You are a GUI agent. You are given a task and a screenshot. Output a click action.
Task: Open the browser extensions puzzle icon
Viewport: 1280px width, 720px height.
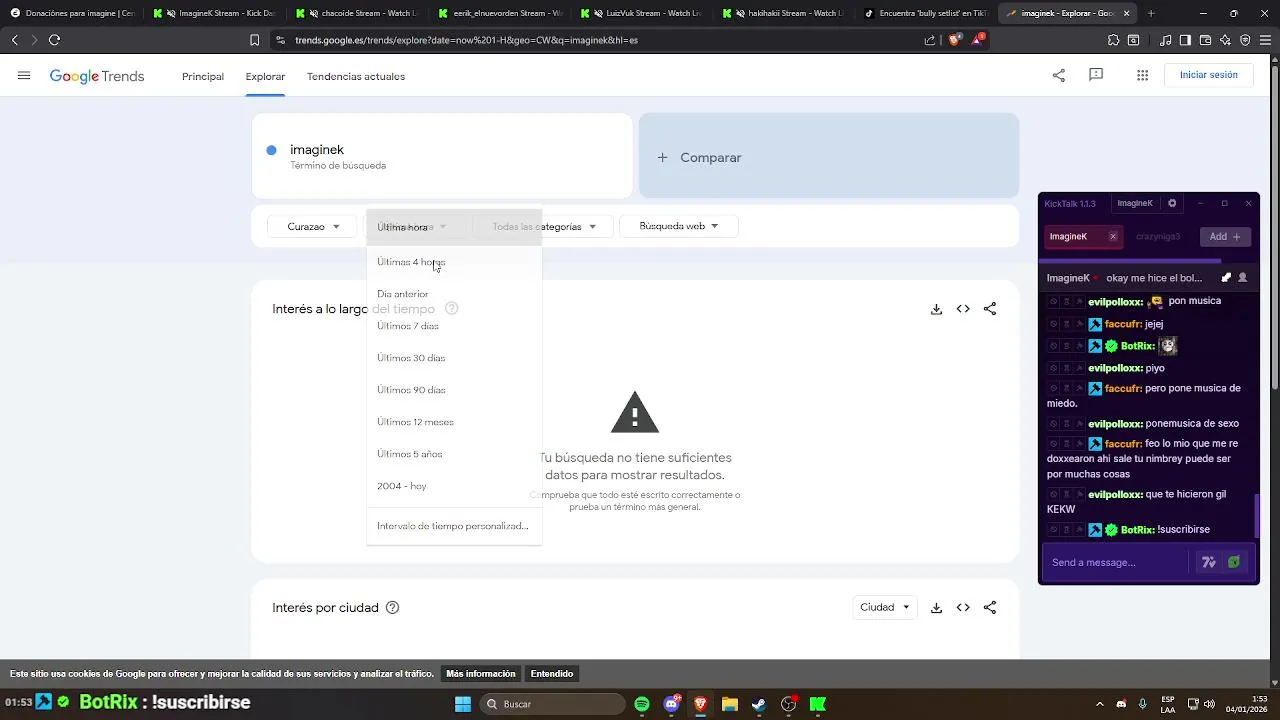(x=1113, y=40)
